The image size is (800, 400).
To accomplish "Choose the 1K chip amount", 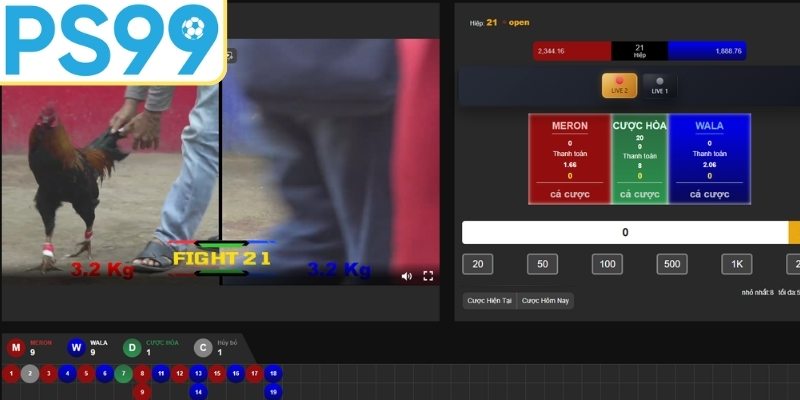I will click(736, 264).
